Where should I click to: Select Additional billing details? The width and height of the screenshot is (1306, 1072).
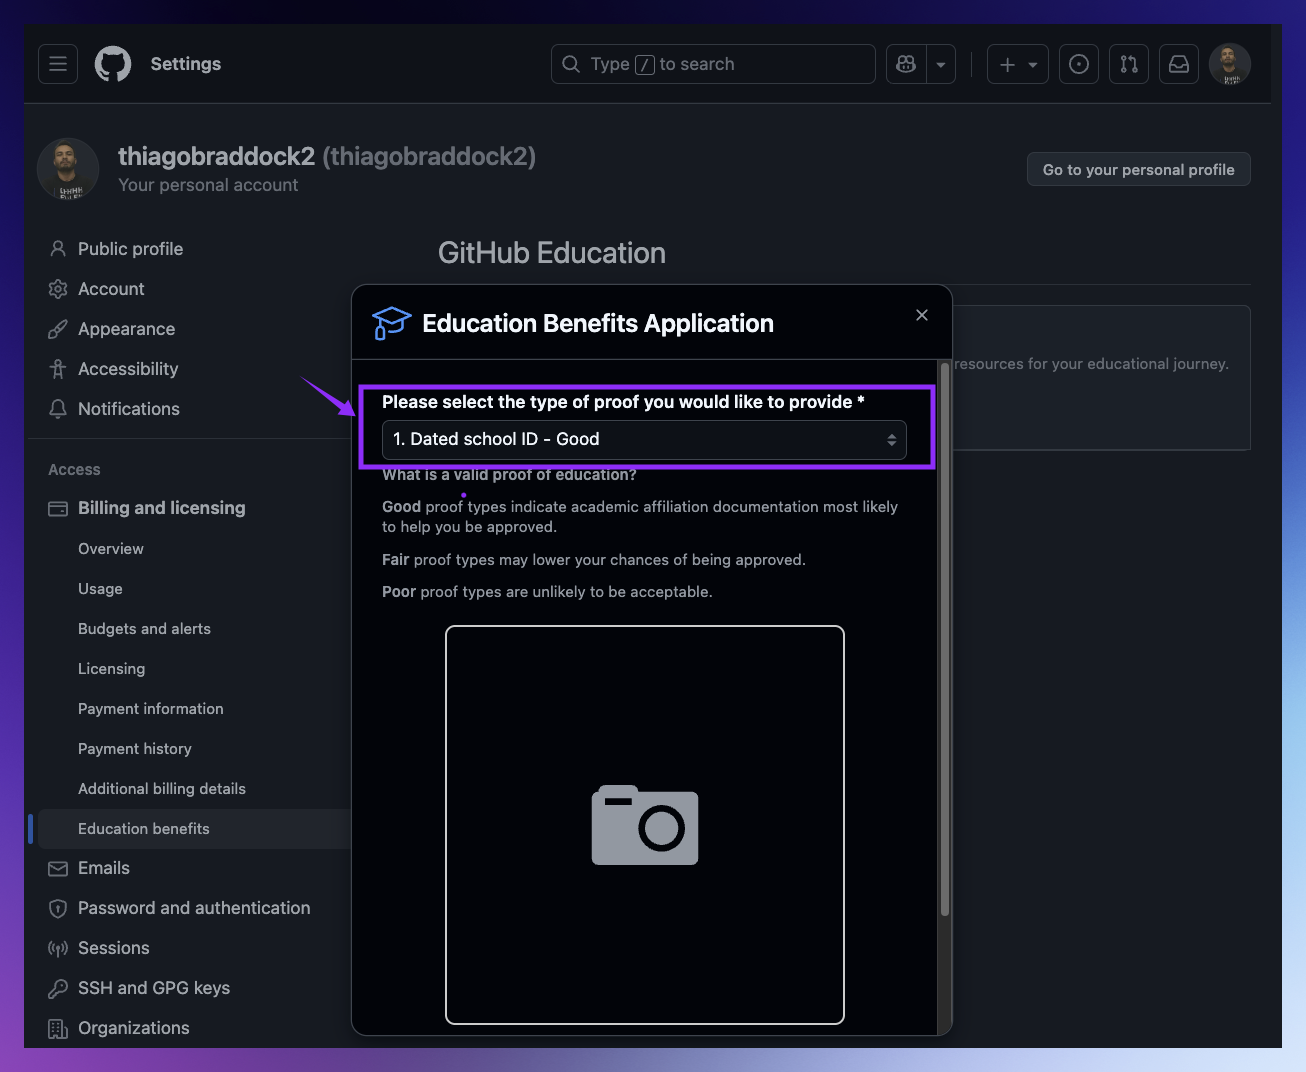pyautogui.click(x=162, y=789)
